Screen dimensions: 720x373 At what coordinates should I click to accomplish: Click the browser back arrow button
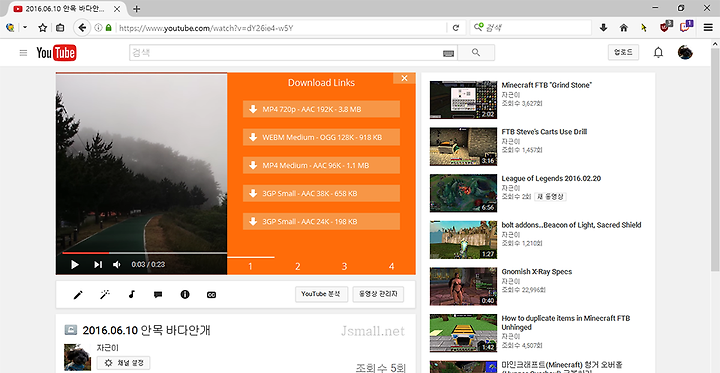[82, 28]
